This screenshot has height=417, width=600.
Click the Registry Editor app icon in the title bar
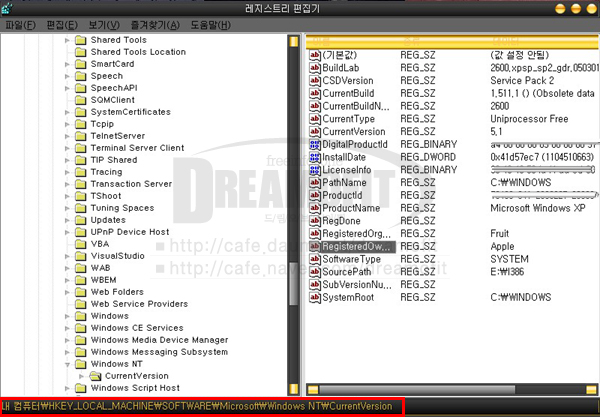pyautogui.click(x=7, y=8)
